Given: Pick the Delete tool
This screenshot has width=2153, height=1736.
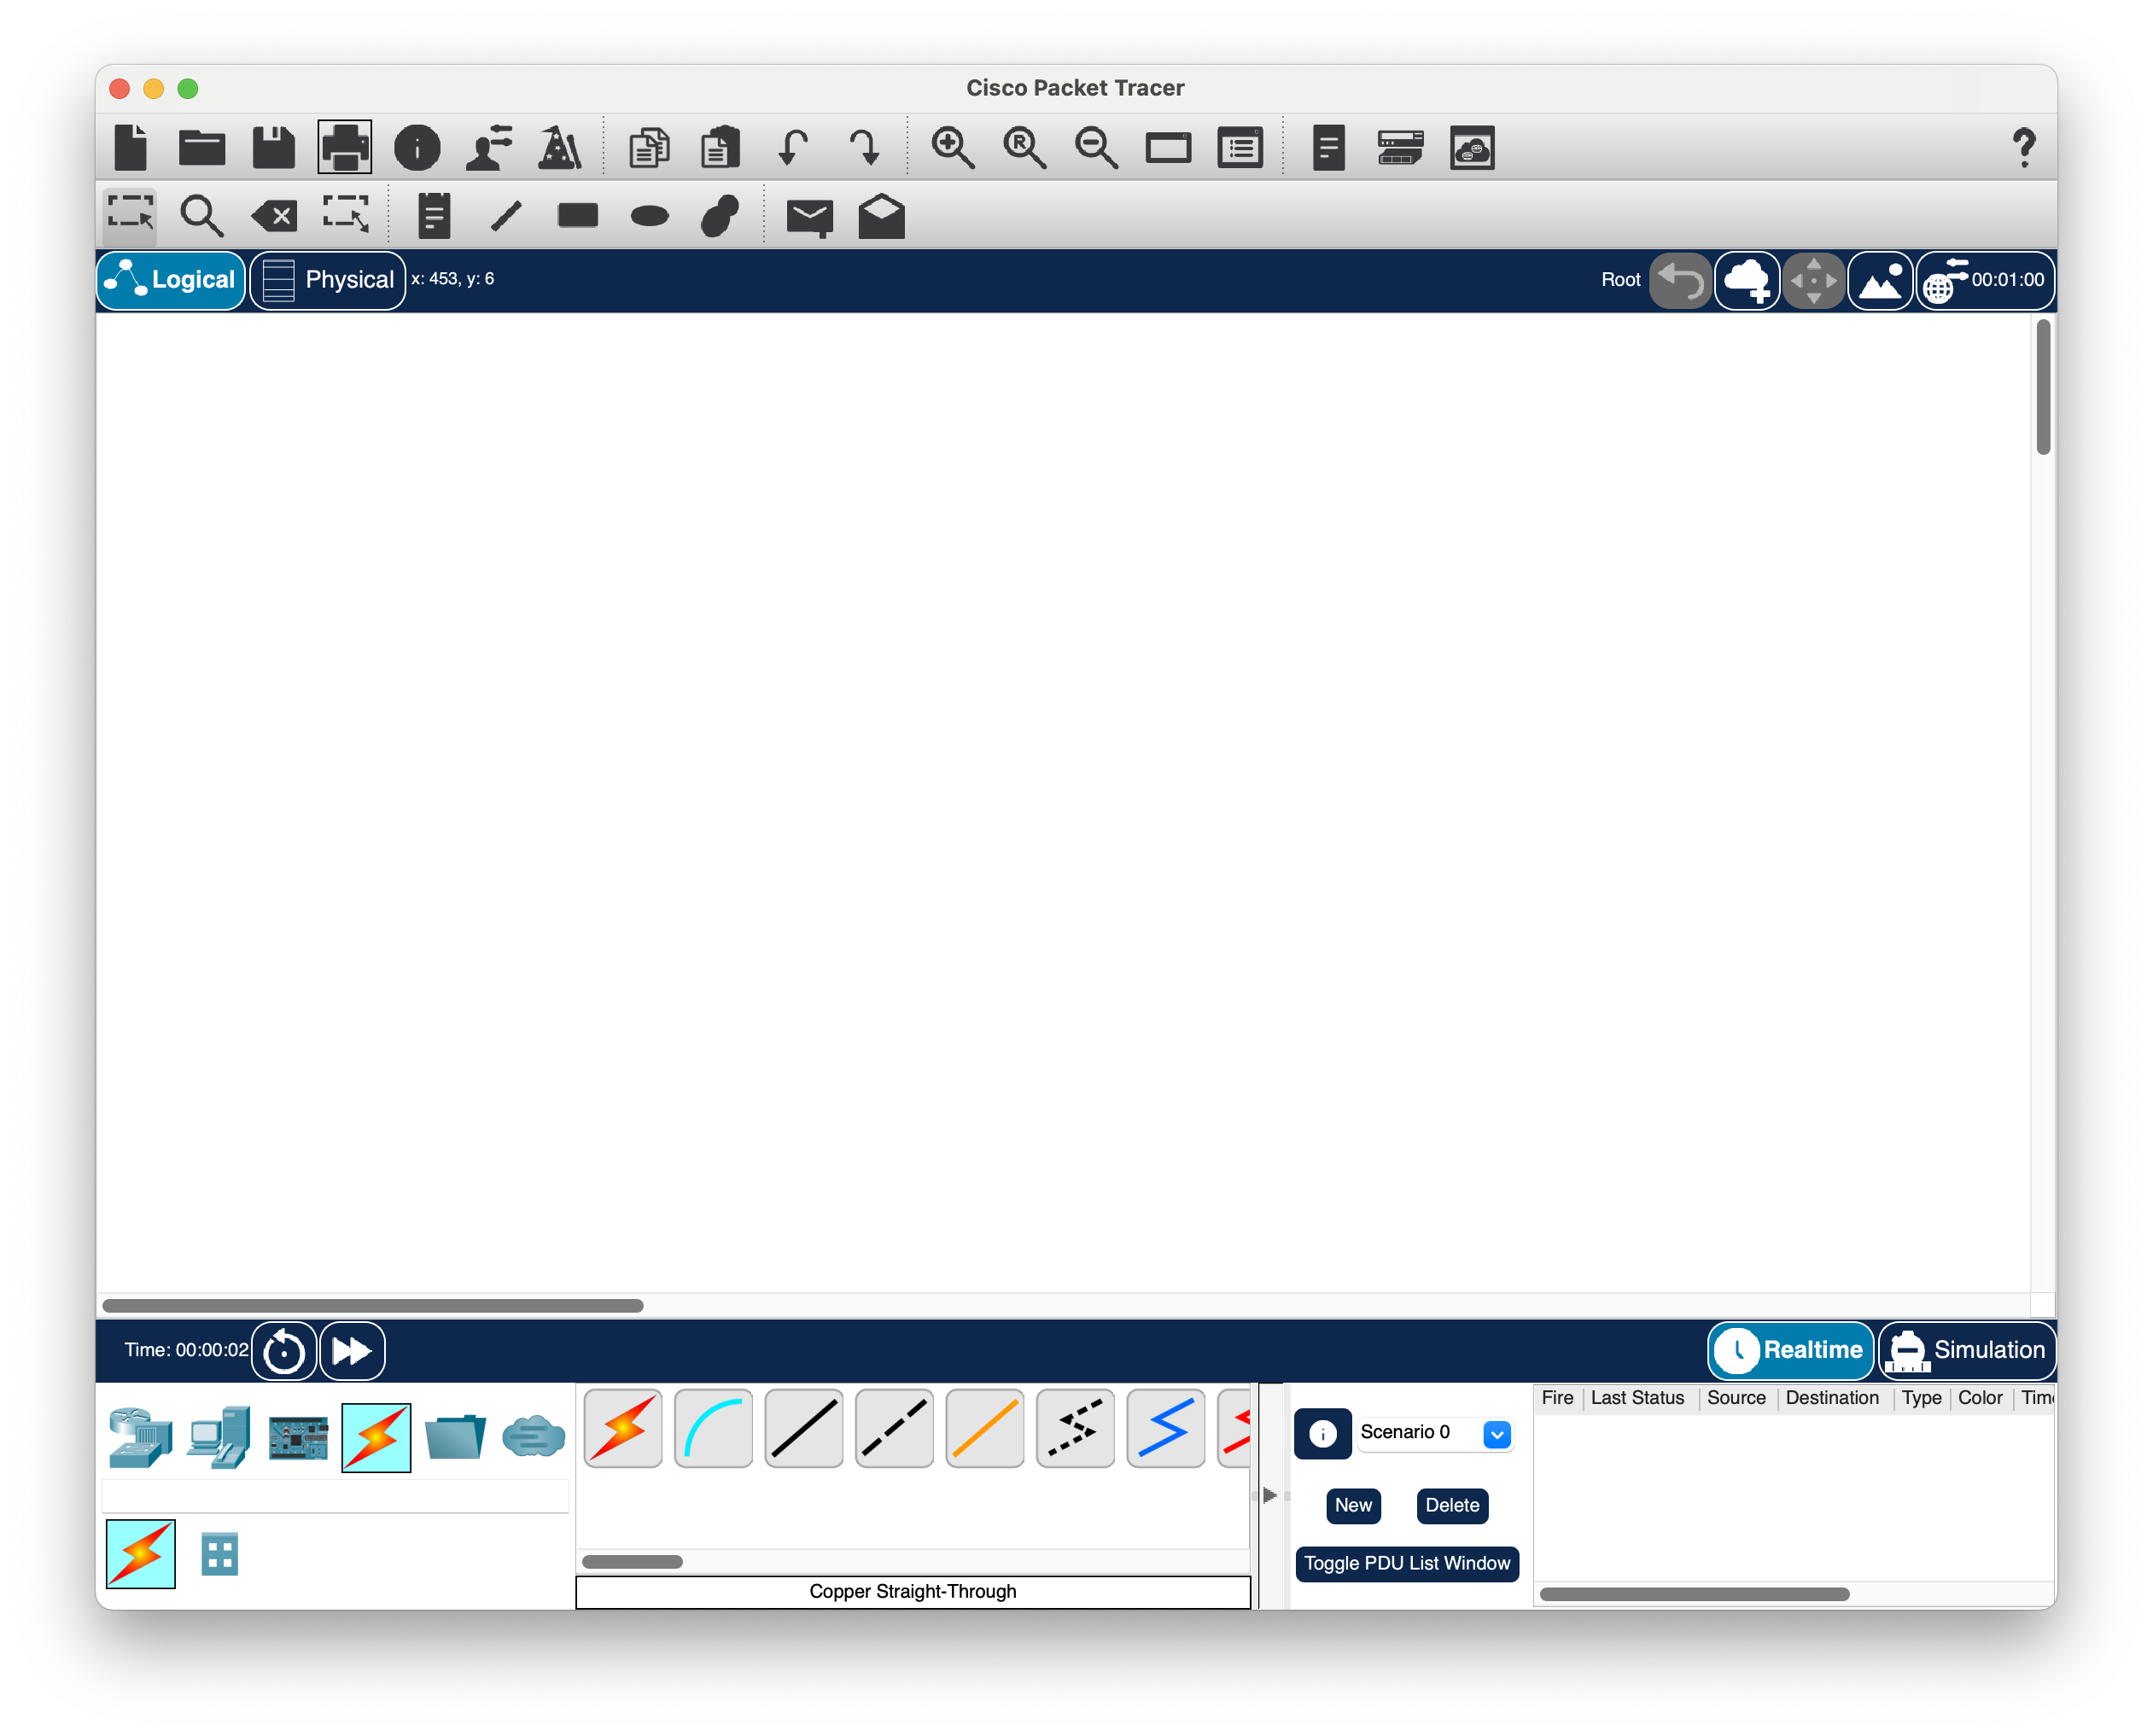Looking at the screenshot, I should (x=274, y=215).
